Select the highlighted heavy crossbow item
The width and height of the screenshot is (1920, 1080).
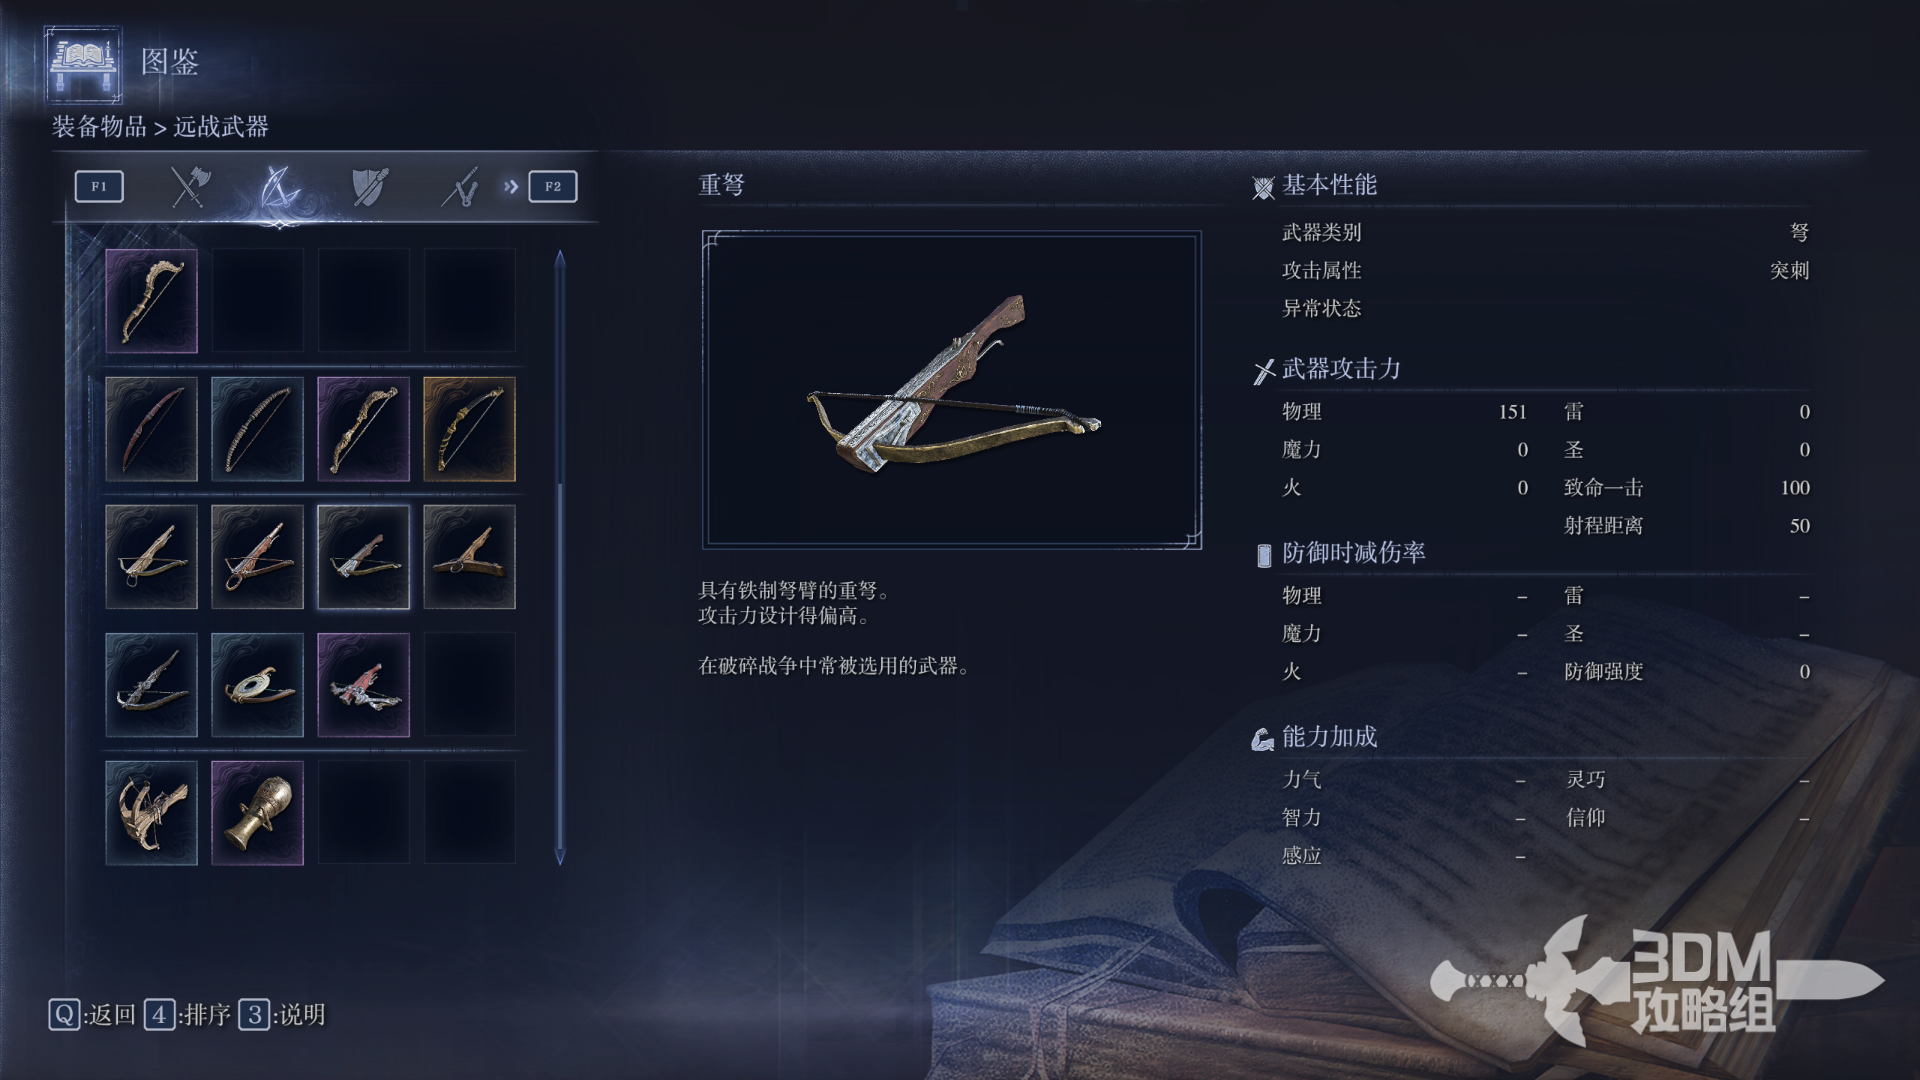click(364, 557)
